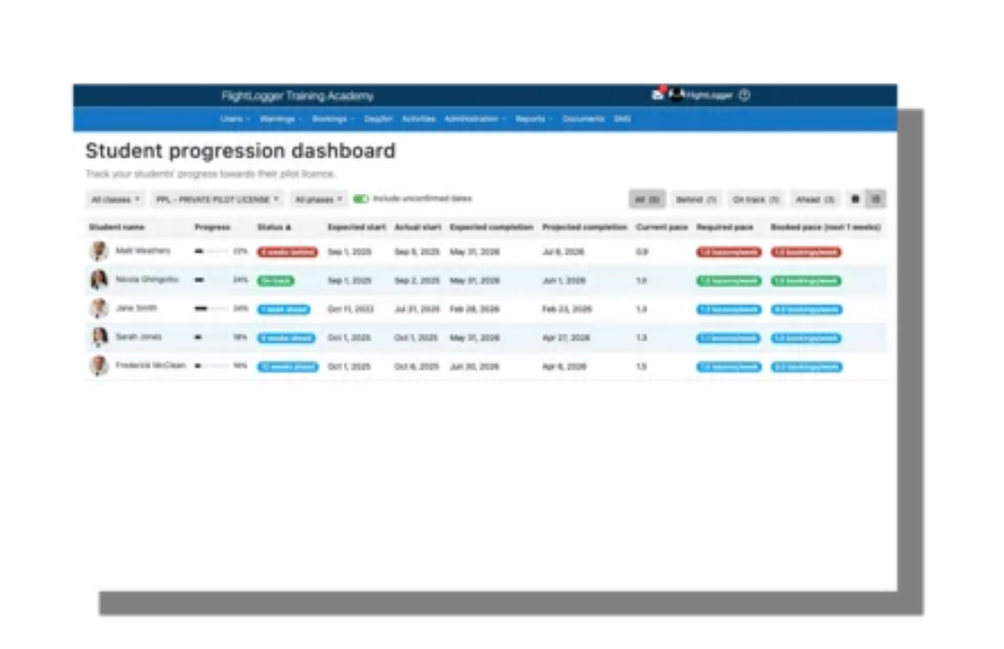Screen dimensions: 1004x649
Task: Click Matt Weathers' profile photo
Action: pos(99,251)
